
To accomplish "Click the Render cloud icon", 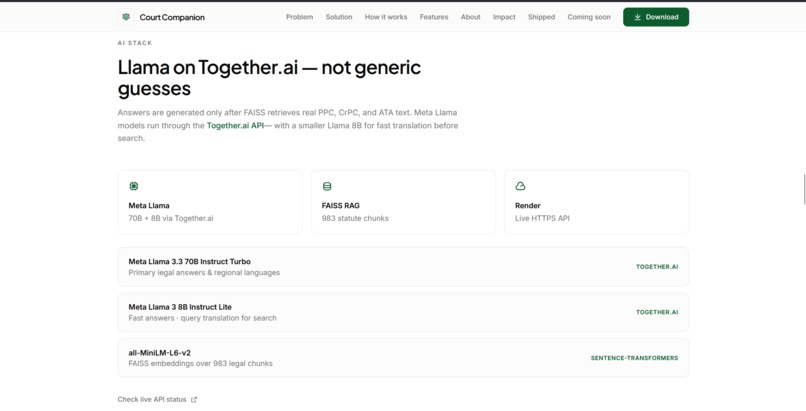I will click(520, 186).
